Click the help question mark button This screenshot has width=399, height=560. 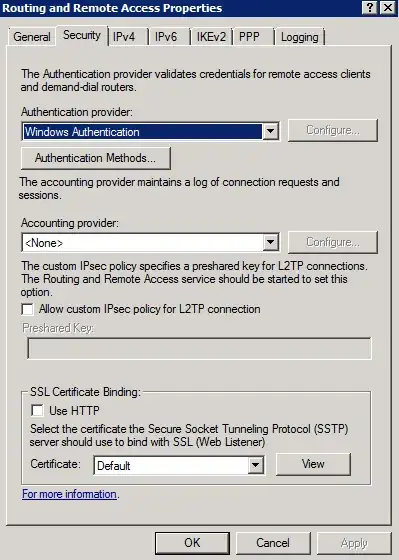pyautogui.click(x=370, y=8)
